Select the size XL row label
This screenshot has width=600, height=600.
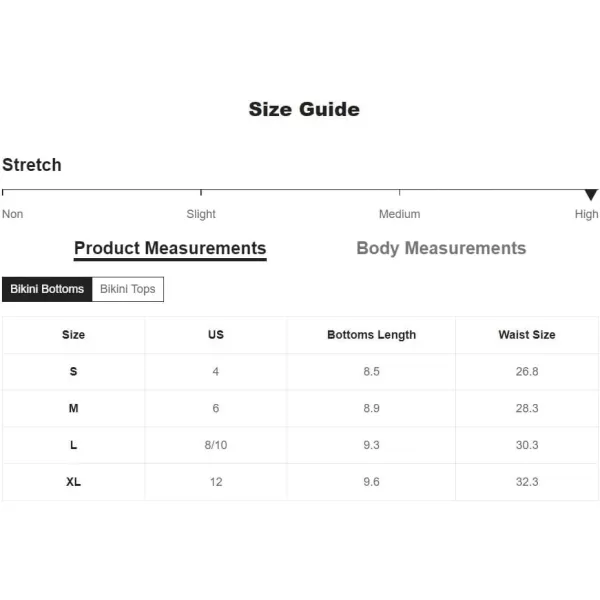click(x=73, y=482)
